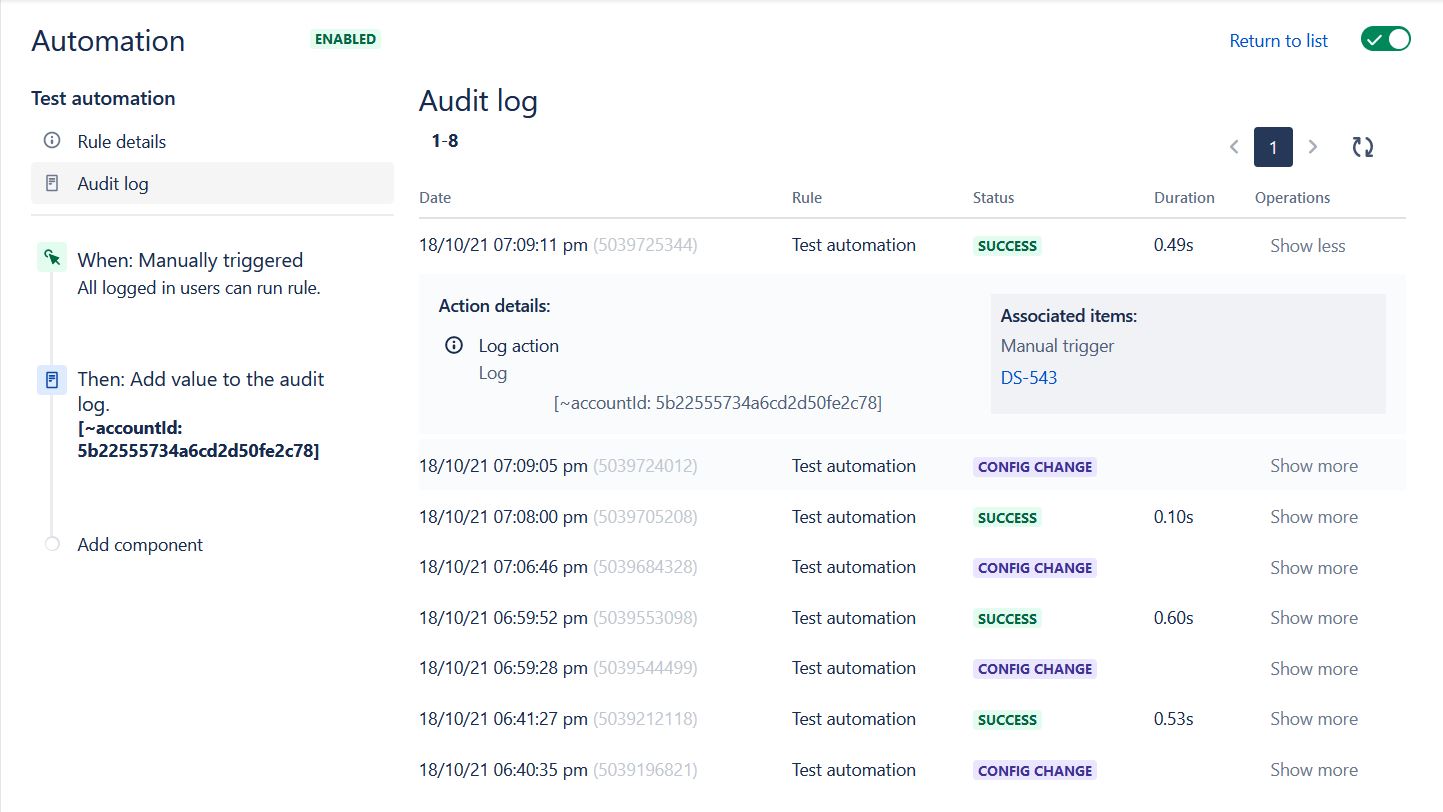Viewport: 1443px width, 812px height.
Task: Click the CONFIG CHANGE badge in the 07:09:05 pm row
Action: pyautogui.click(x=1035, y=467)
